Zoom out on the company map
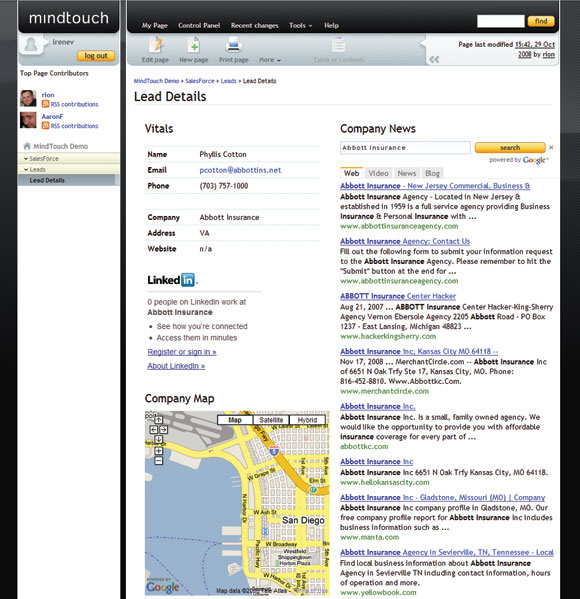Image resolution: width=580 pixels, height=599 pixels. 158,461
